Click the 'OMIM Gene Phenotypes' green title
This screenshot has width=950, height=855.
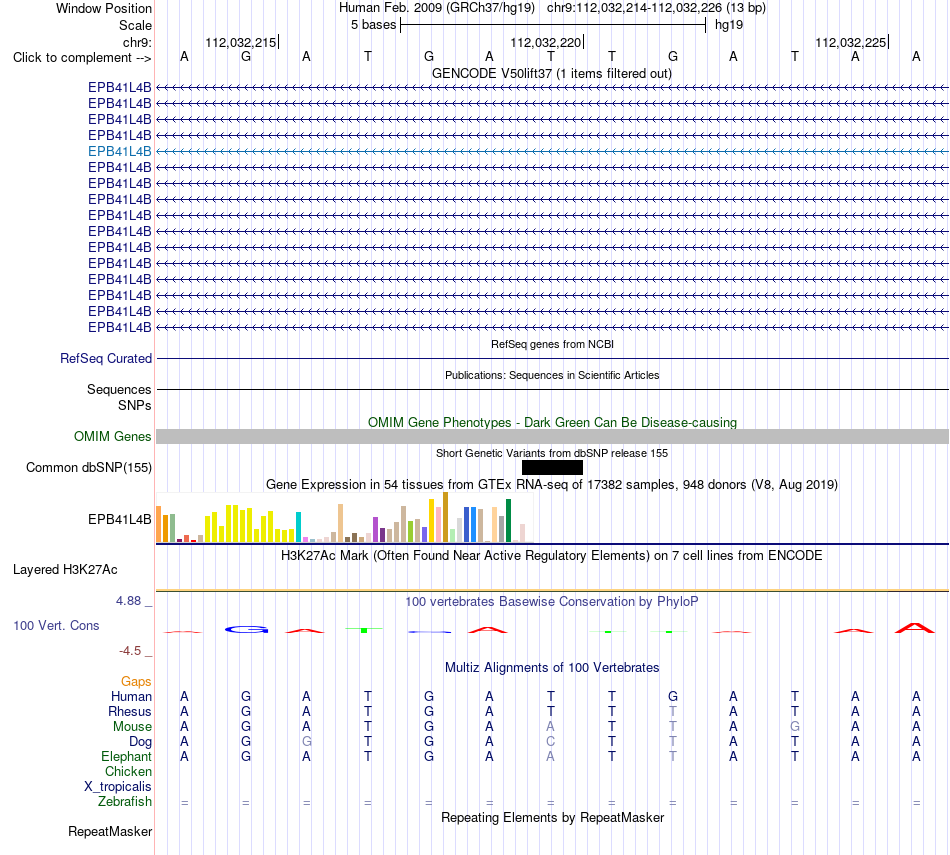pos(552,422)
